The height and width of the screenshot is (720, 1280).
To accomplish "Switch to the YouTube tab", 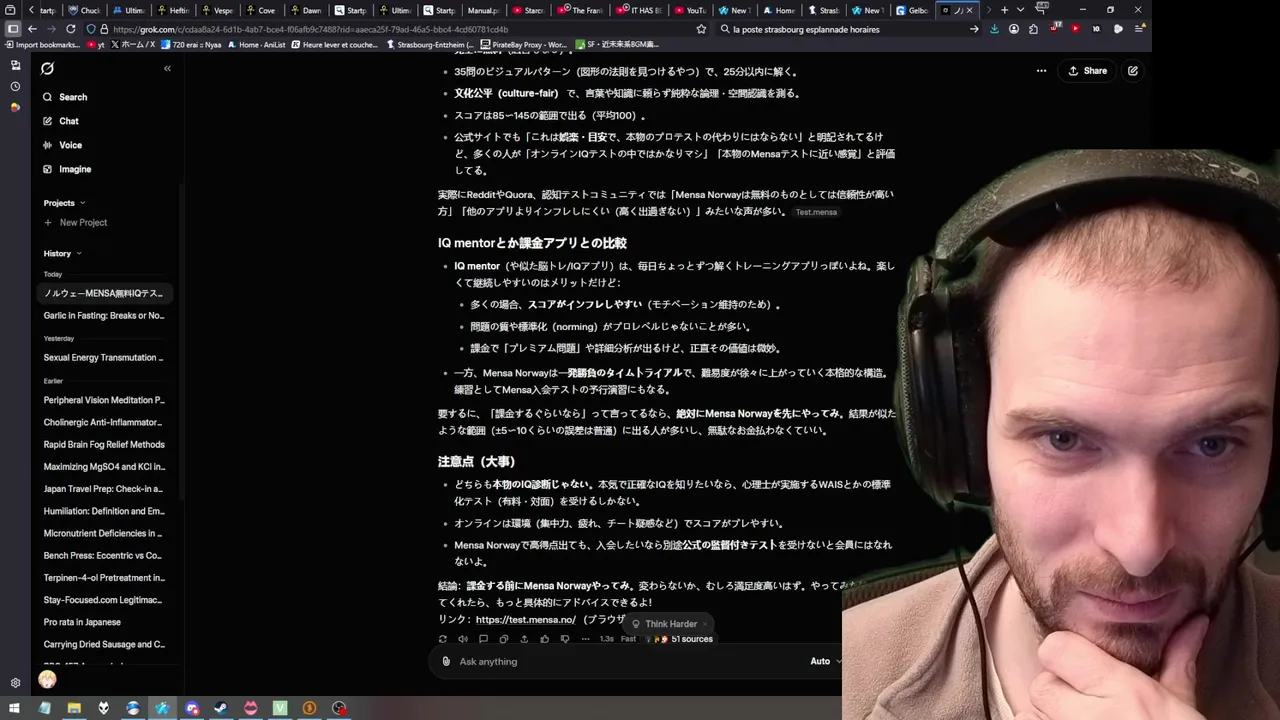I will tap(690, 10).
